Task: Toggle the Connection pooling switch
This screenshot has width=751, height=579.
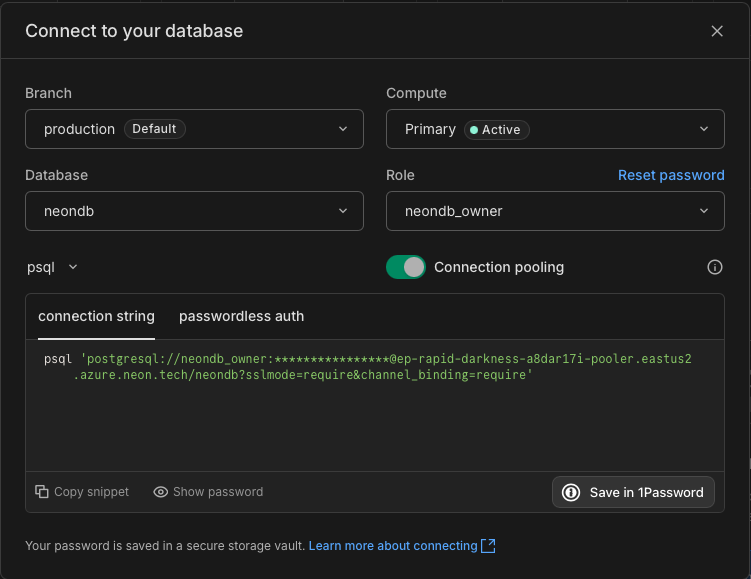Action: point(406,267)
